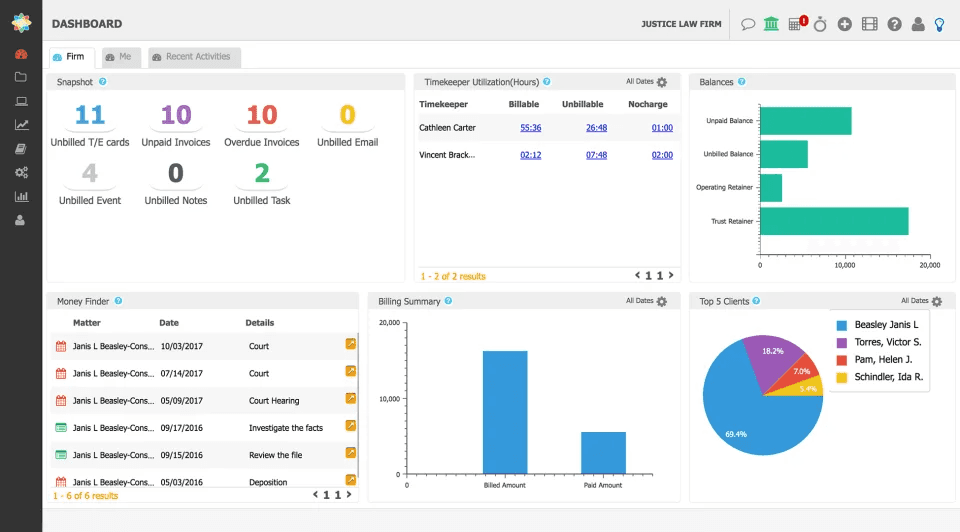
Task: Open Vincent Brack billable 02:12 link
Action: (531, 155)
